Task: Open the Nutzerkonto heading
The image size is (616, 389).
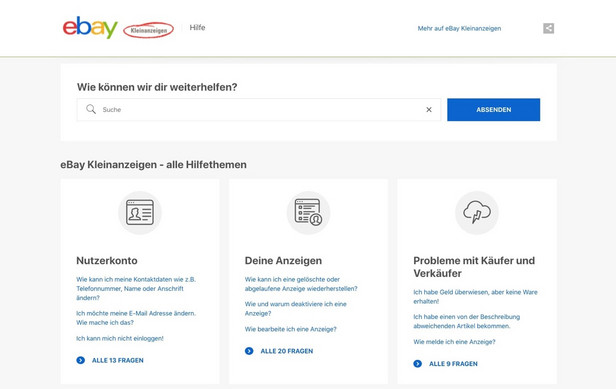Action: [107, 261]
